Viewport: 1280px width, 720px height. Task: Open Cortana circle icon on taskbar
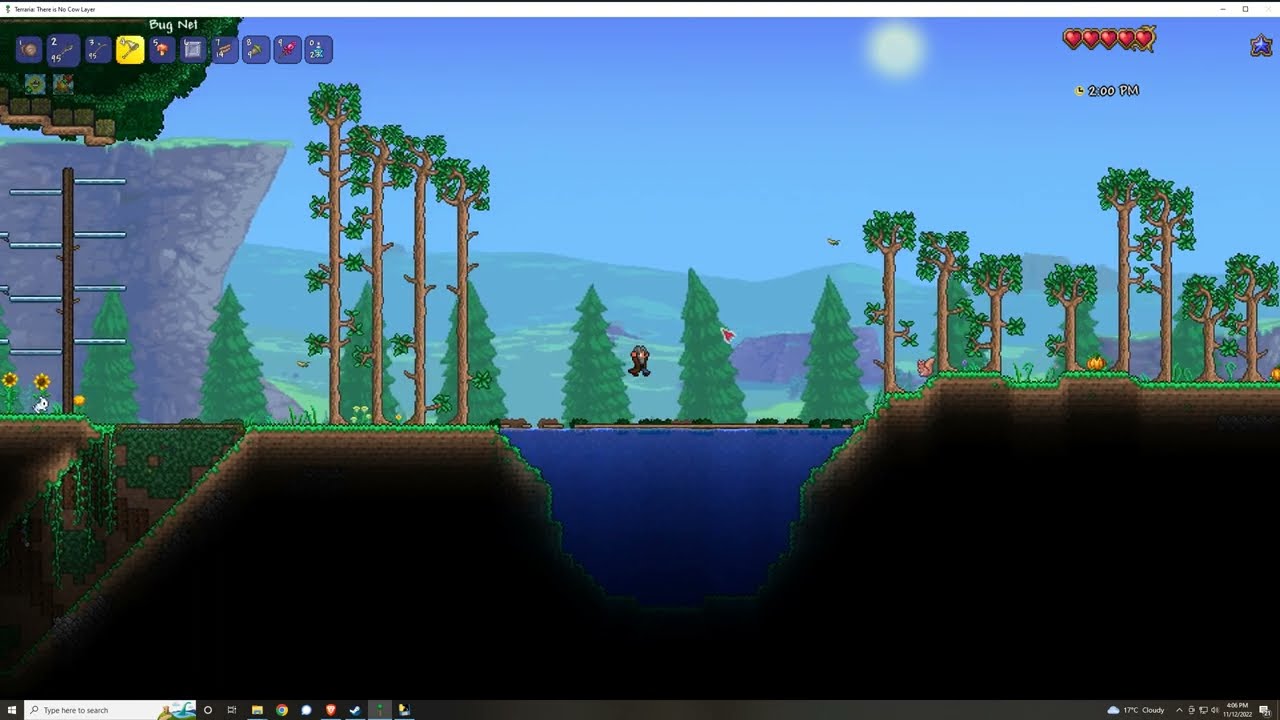pyautogui.click(x=208, y=710)
